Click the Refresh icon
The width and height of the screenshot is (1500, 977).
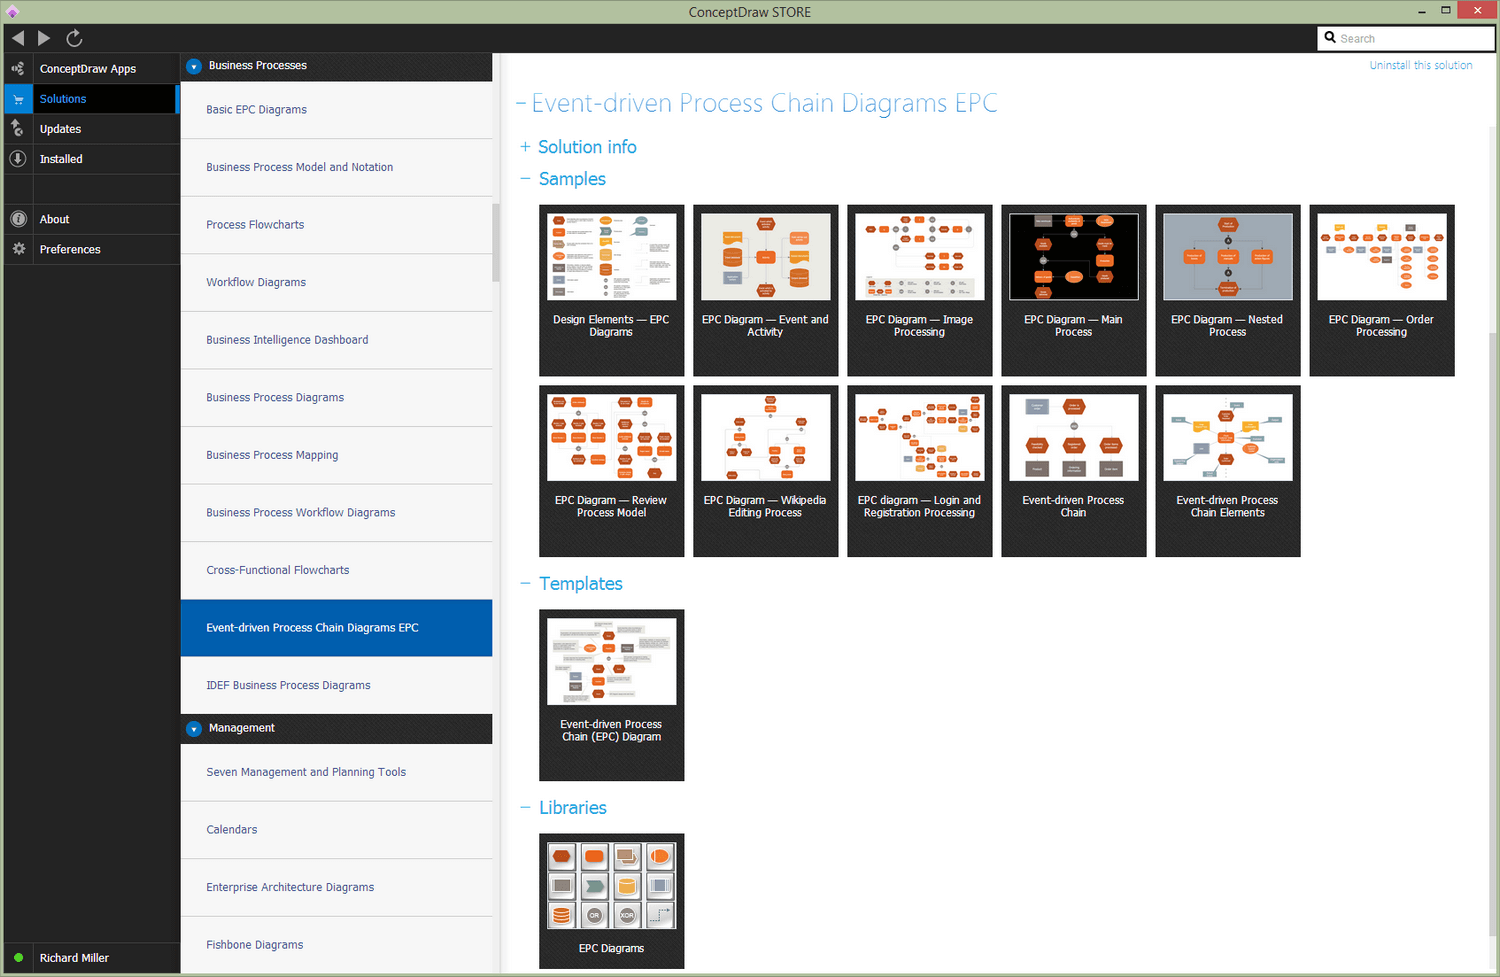[x=74, y=38]
